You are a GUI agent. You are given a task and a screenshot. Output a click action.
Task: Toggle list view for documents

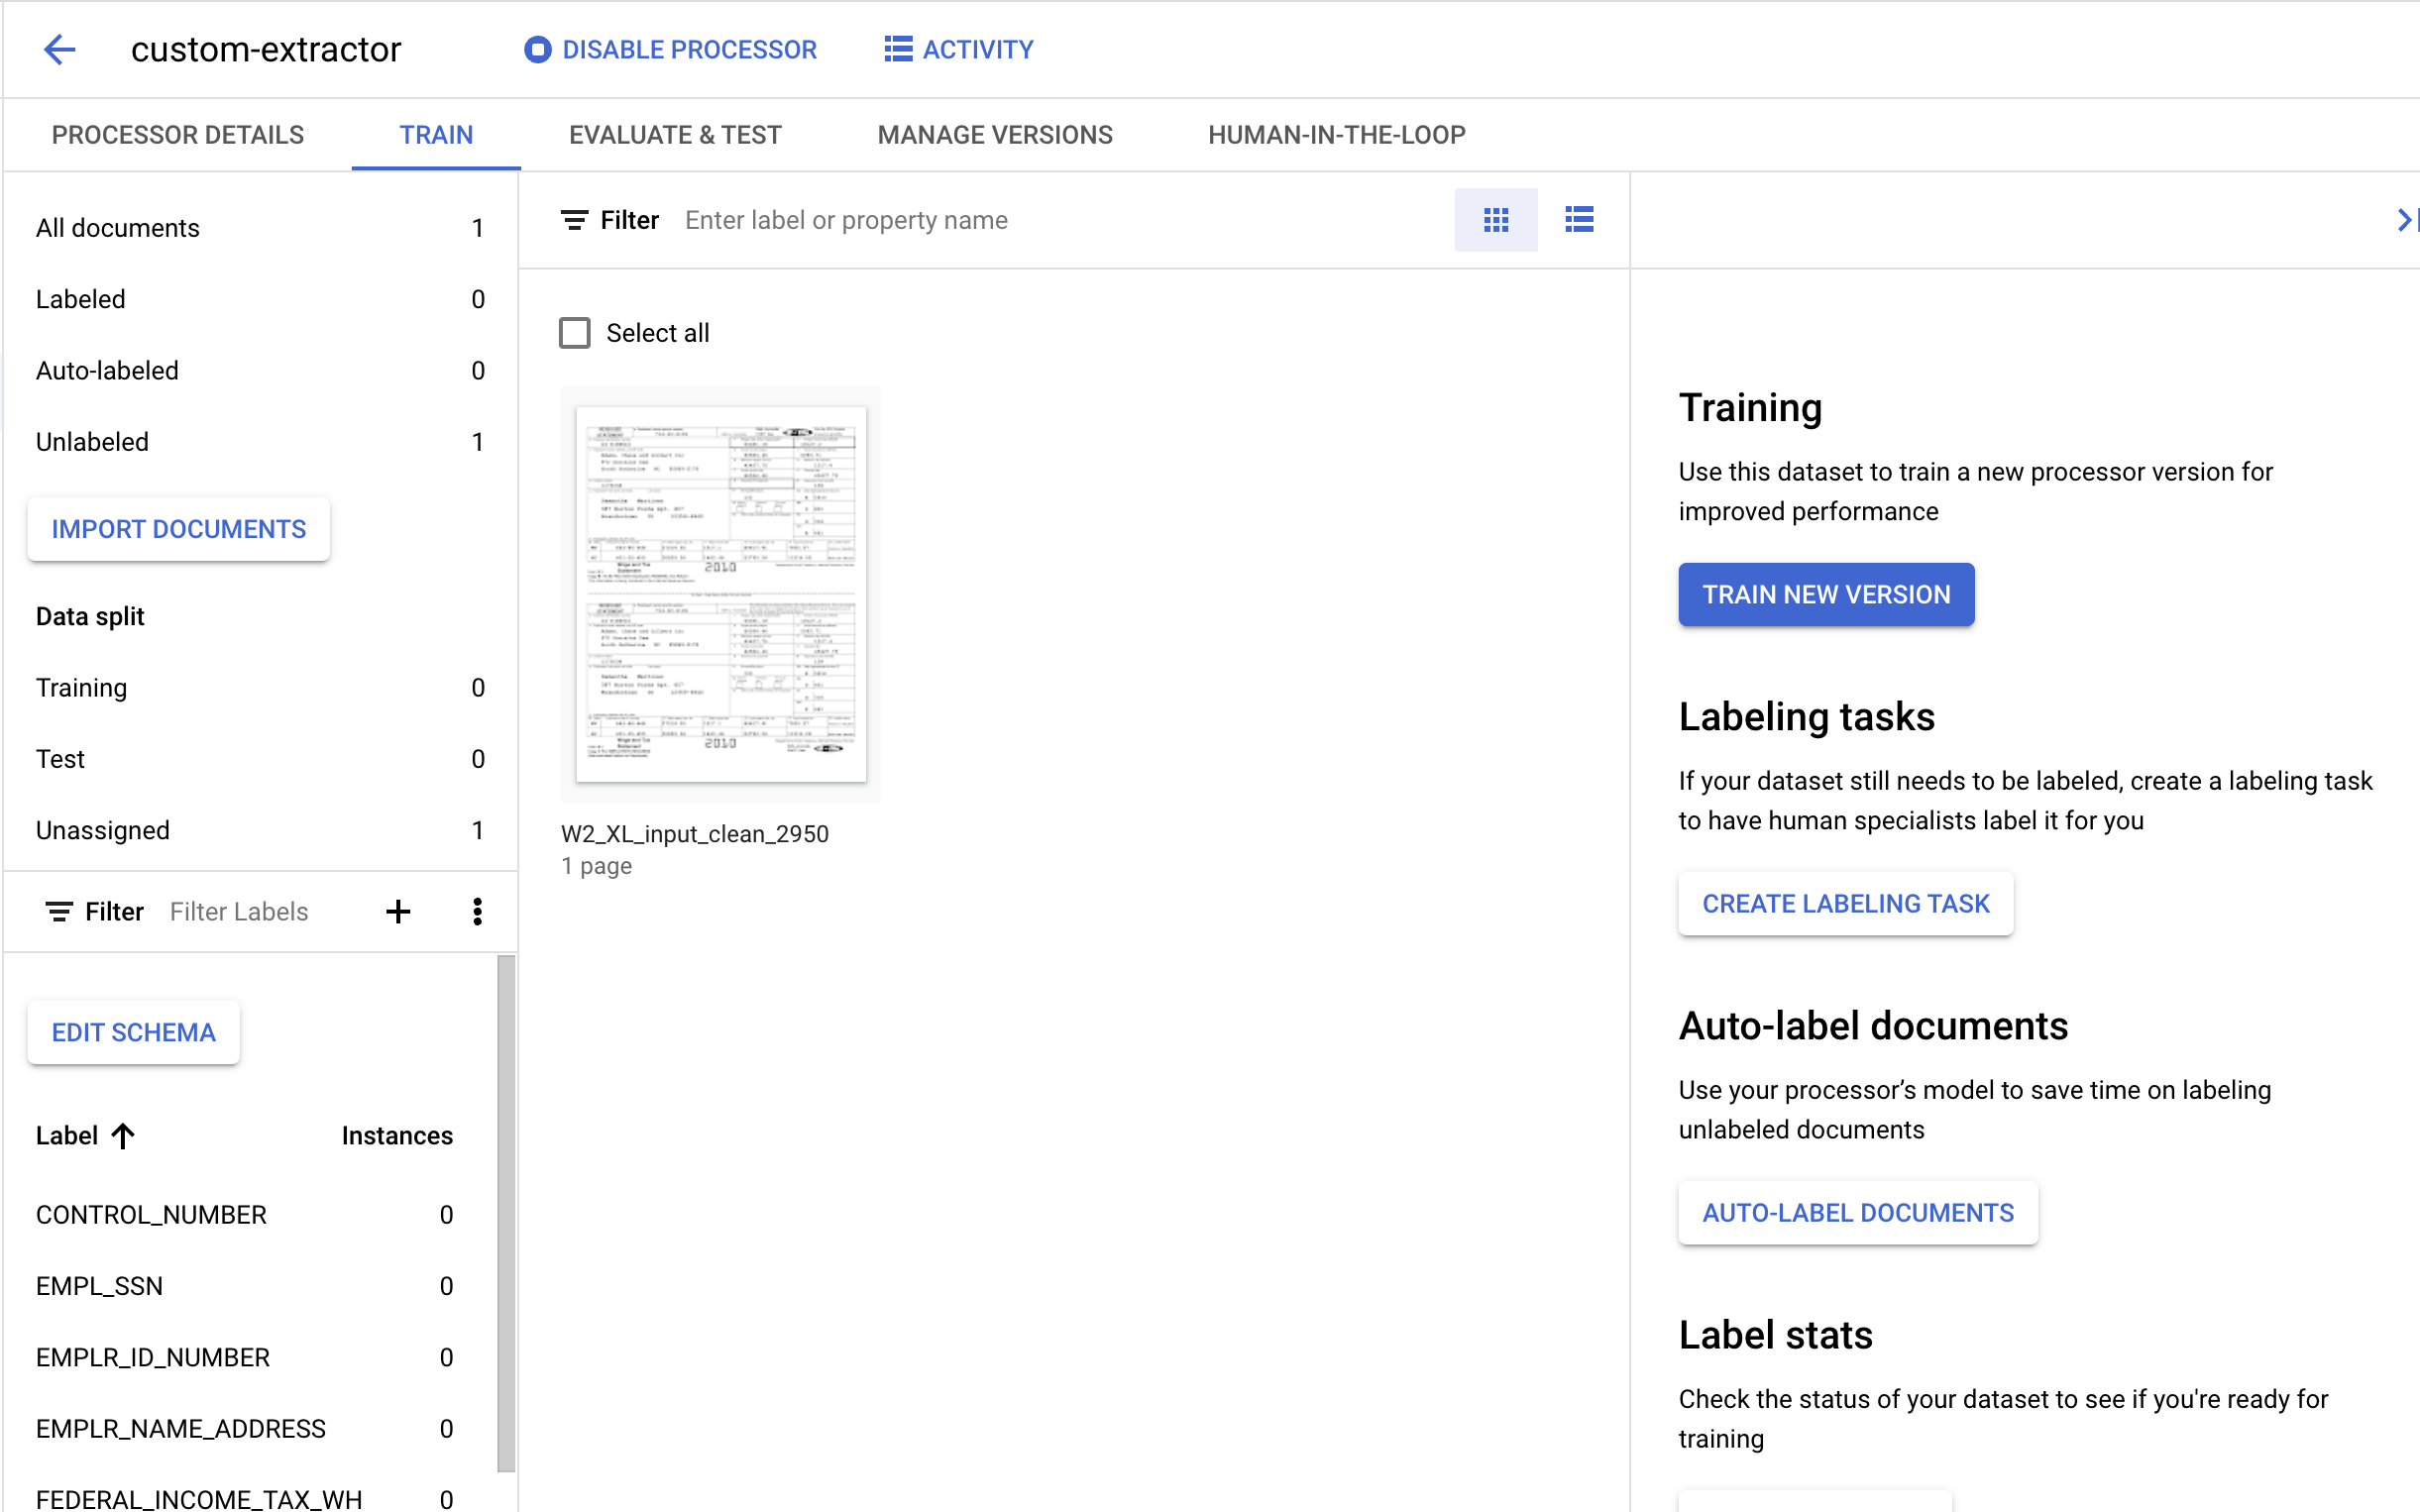(1579, 220)
